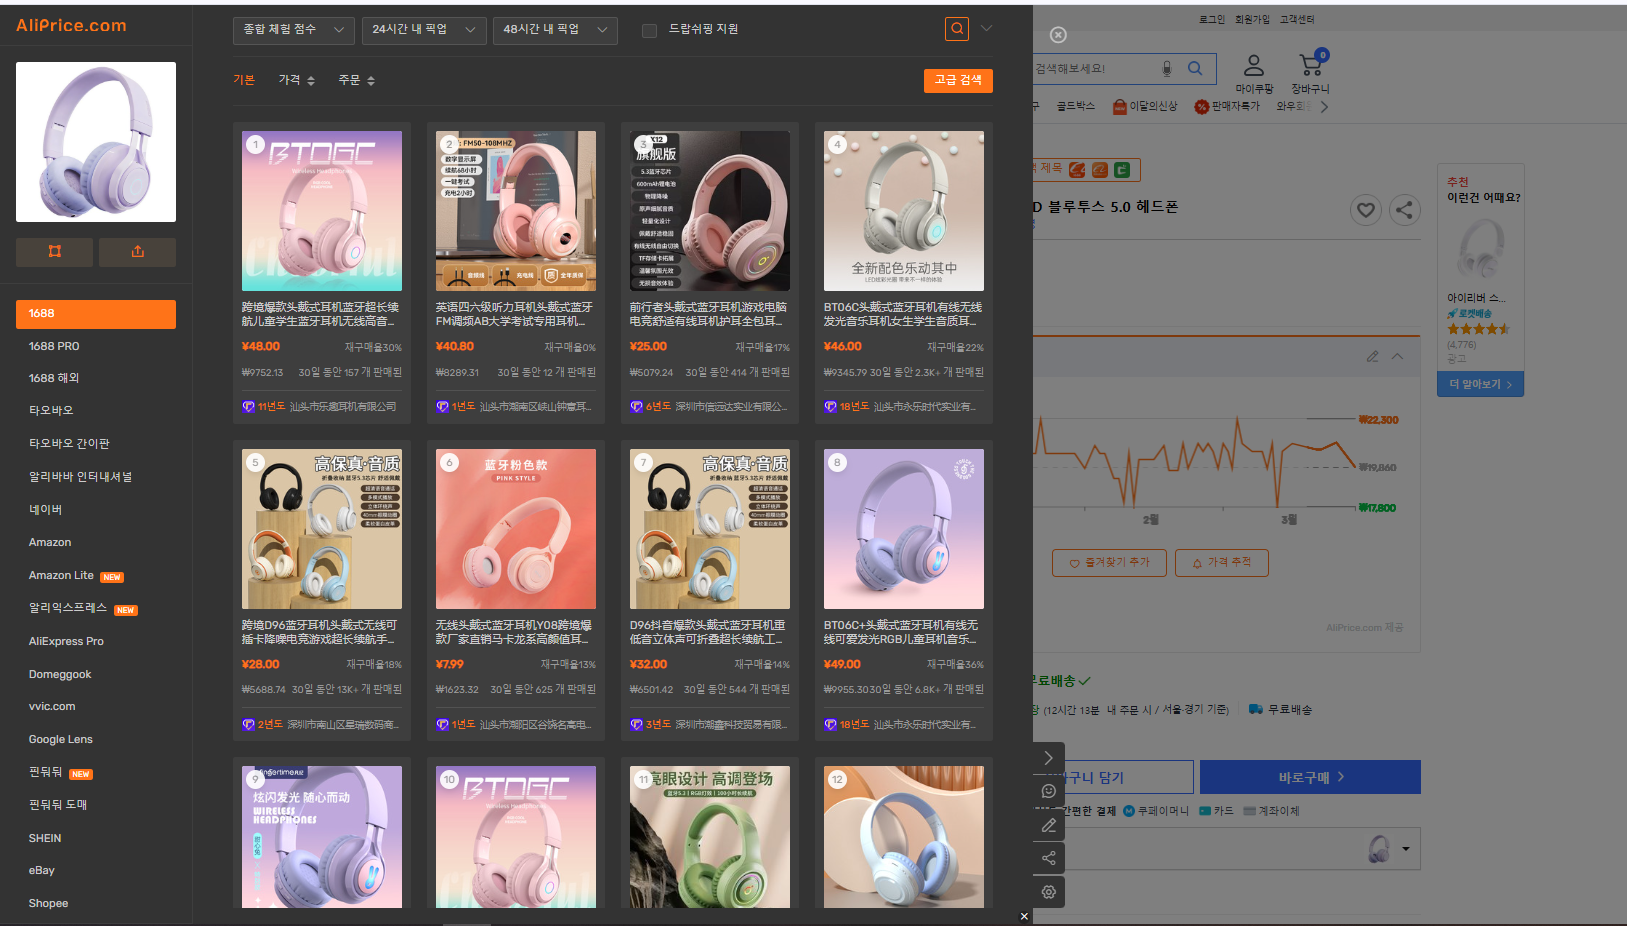Select the 1688 source in the sidebar
The width and height of the screenshot is (1627, 926).
pyautogui.click(x=96, y=314)
